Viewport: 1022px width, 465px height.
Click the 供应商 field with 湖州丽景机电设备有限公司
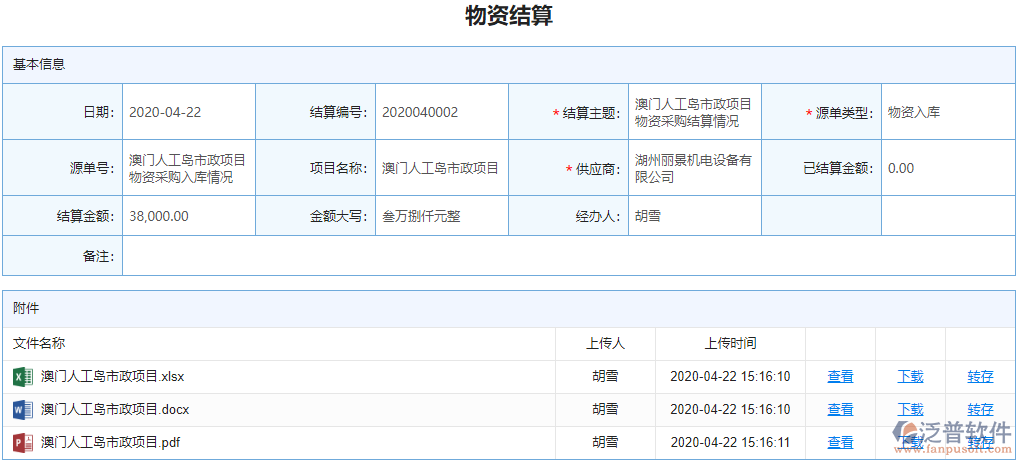click(693, 168)
